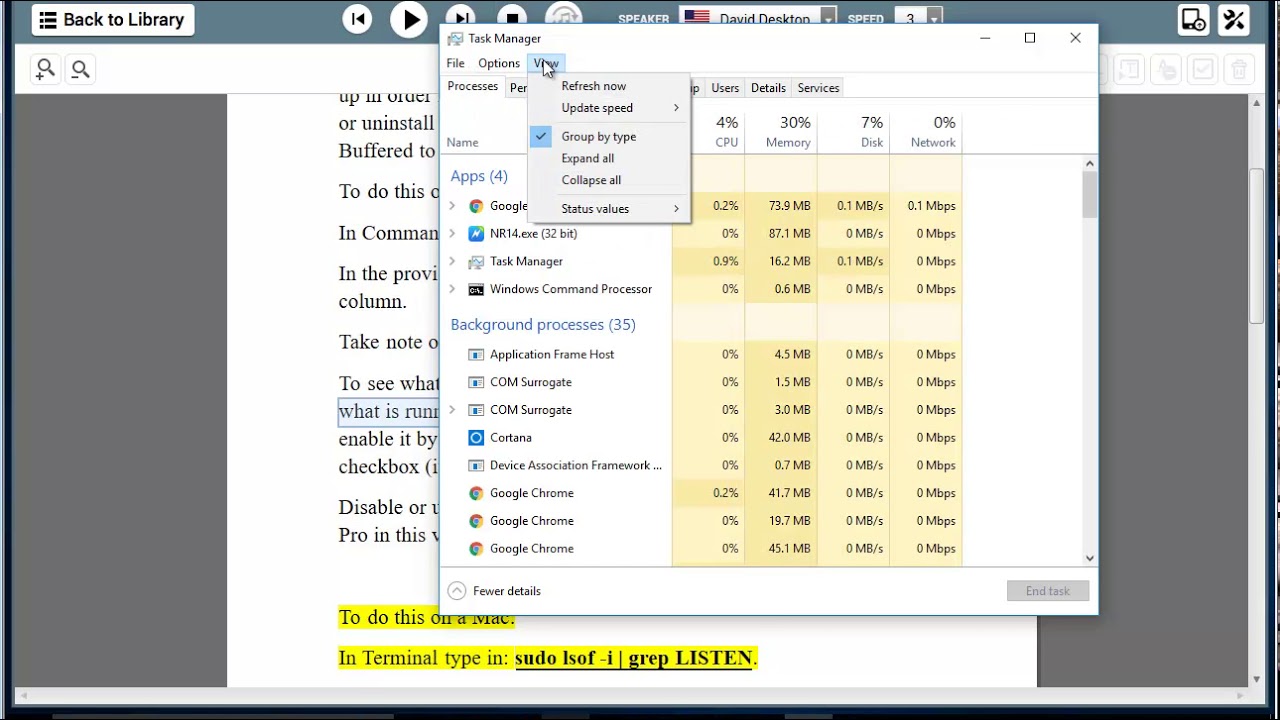Click the Application Frame Host icon
Screen dimensions: 1280x720
476,355
